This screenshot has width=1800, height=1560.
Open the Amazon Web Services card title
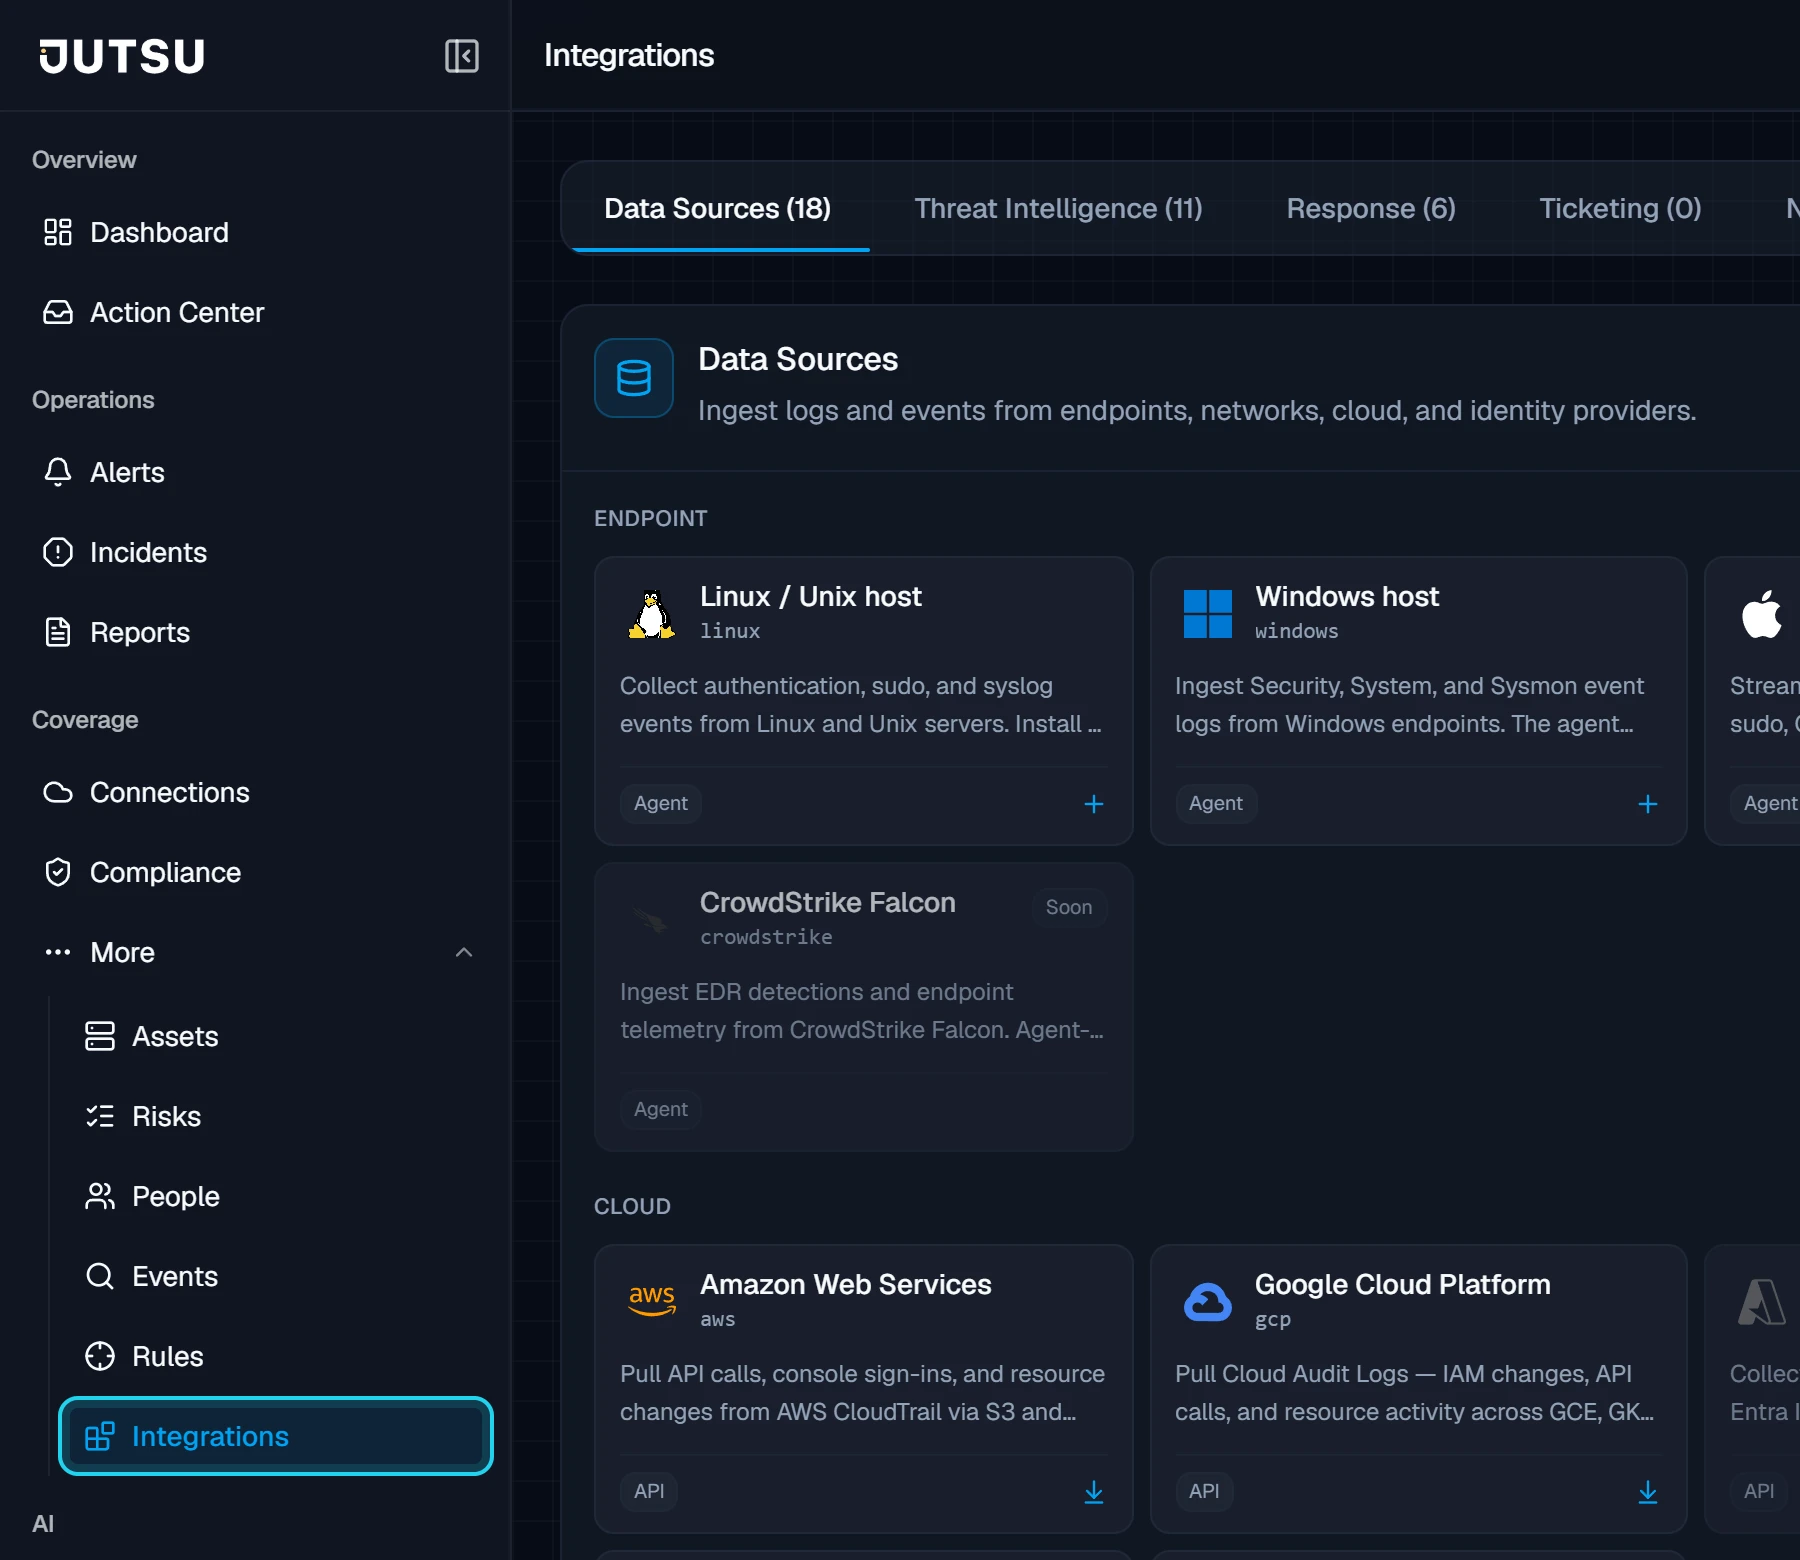846,1284
